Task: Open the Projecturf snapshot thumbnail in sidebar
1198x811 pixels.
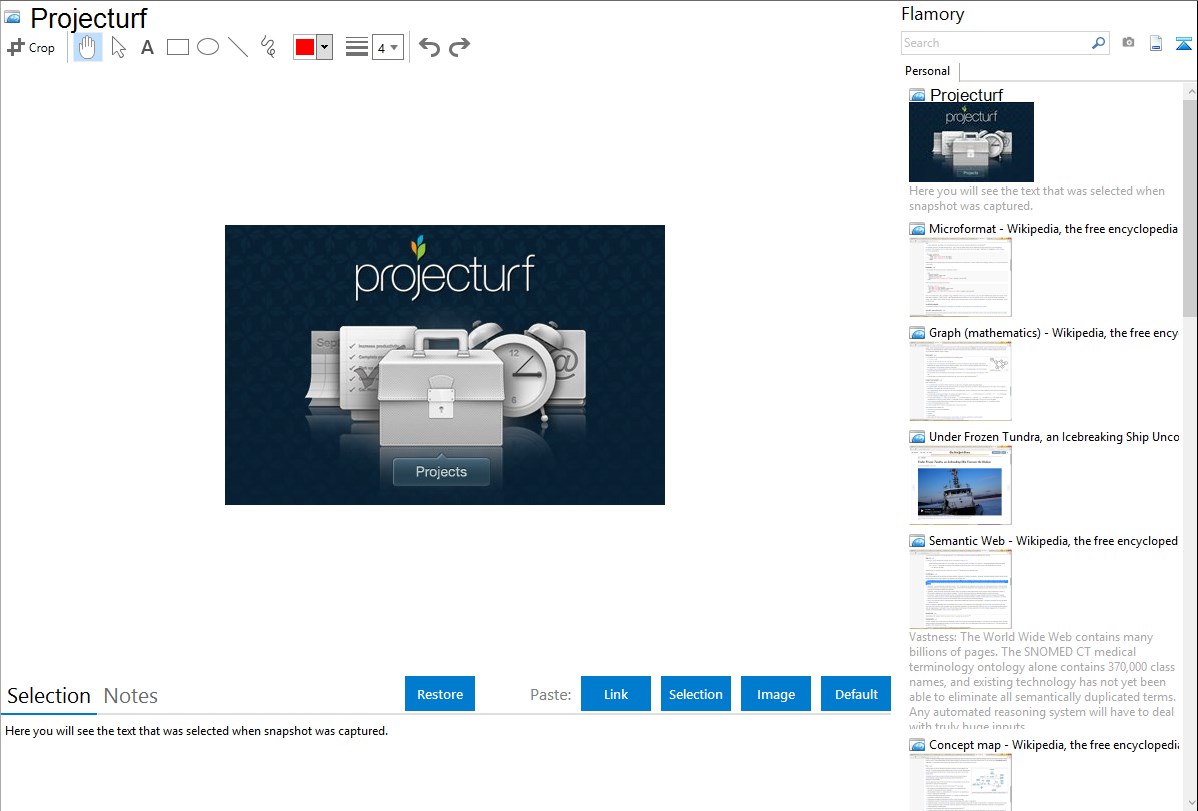Action: (971, 142)
